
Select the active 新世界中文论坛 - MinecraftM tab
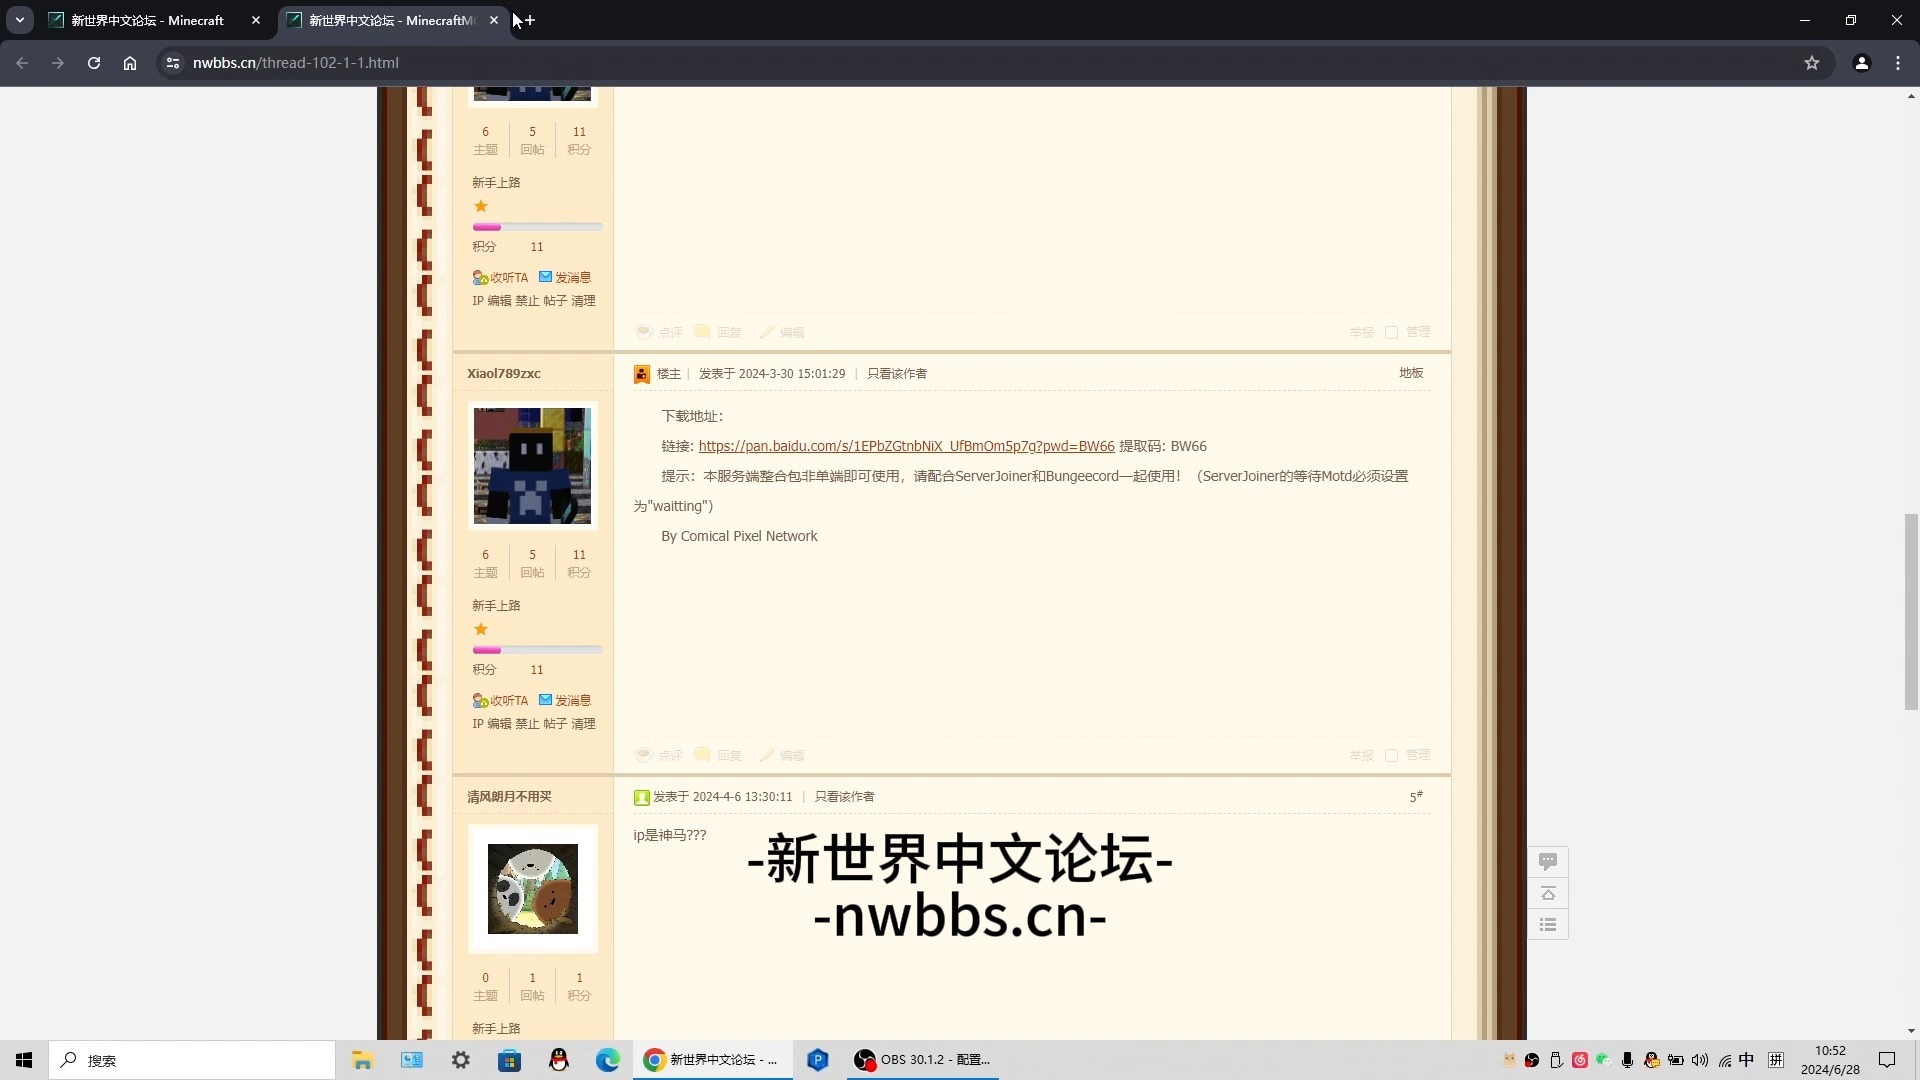coord(390,20)
